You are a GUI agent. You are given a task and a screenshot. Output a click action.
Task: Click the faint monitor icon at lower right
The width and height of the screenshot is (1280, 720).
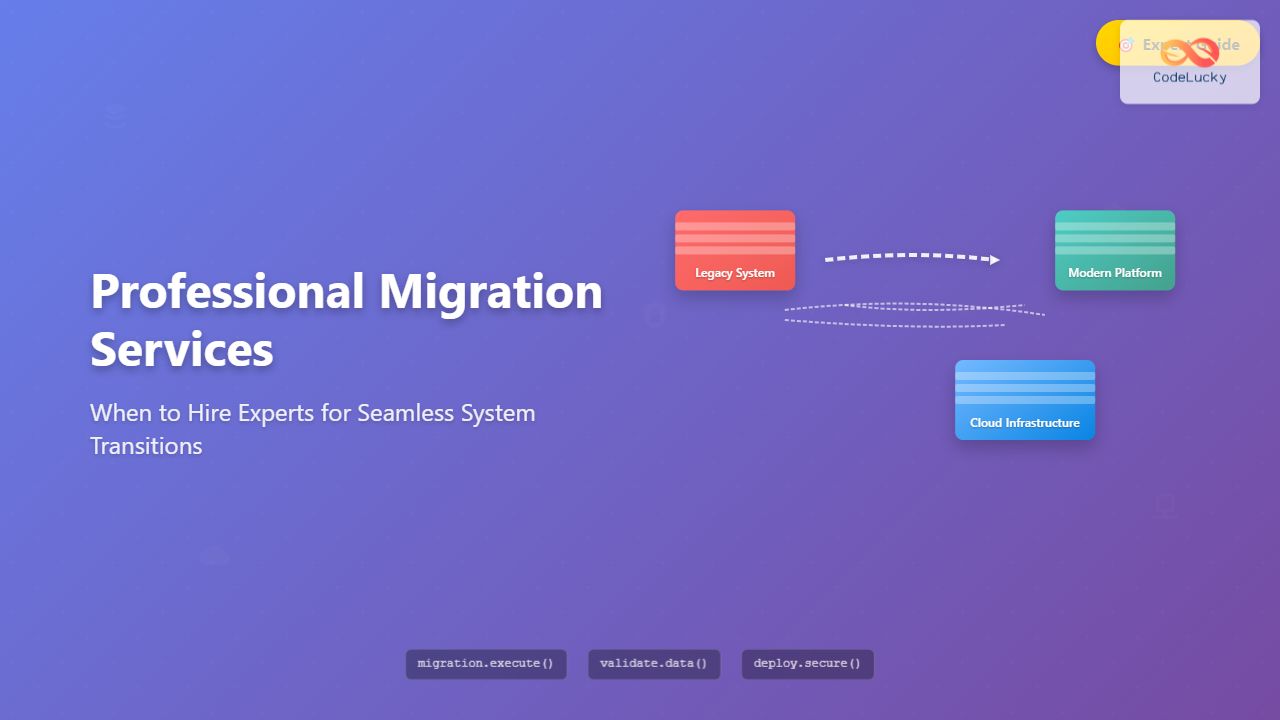coord(1165,506)
